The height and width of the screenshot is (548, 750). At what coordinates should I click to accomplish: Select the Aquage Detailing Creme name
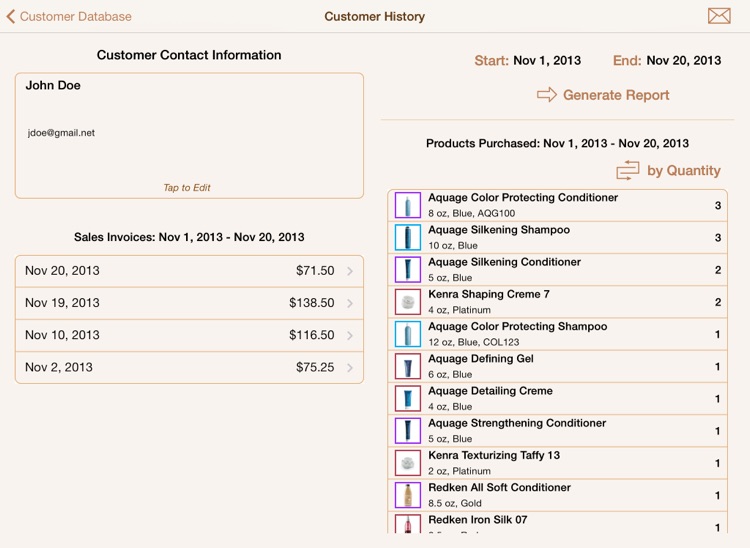coord(490,391)
